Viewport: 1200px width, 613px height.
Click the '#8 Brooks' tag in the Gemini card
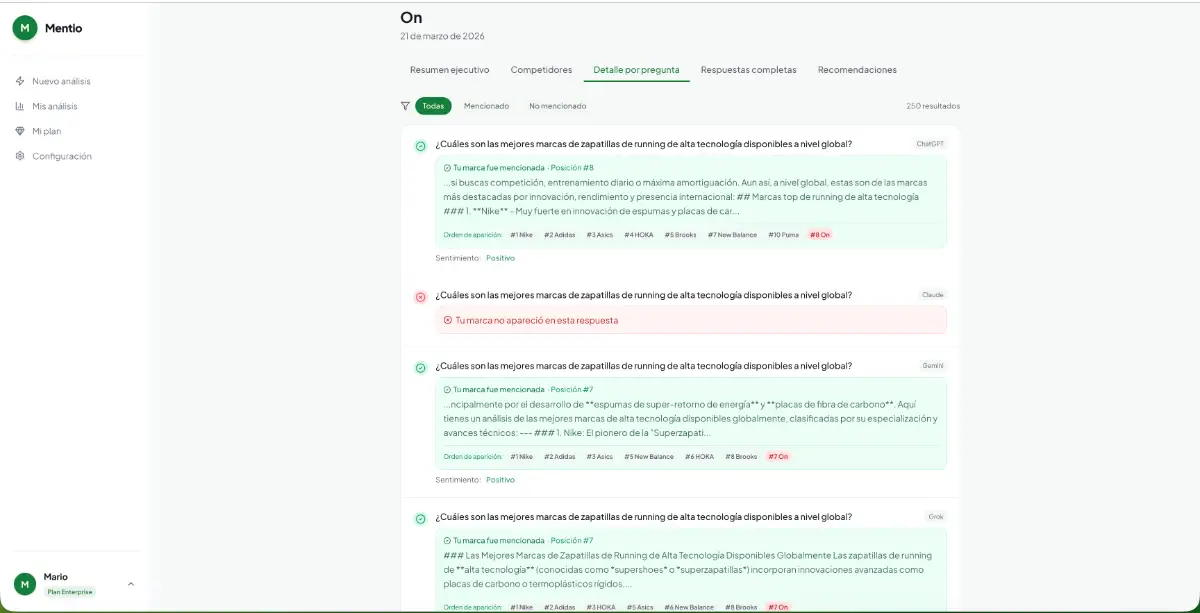(741, 457)
